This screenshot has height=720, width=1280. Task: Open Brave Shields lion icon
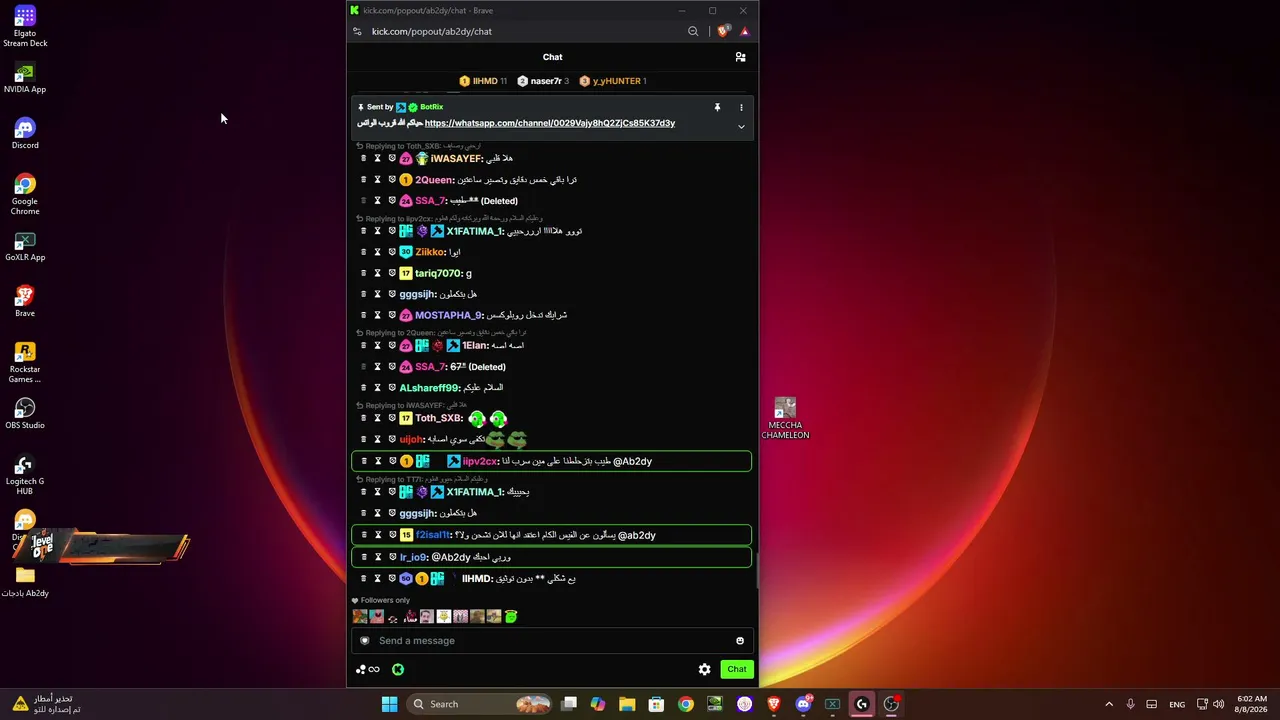[723, 32]
